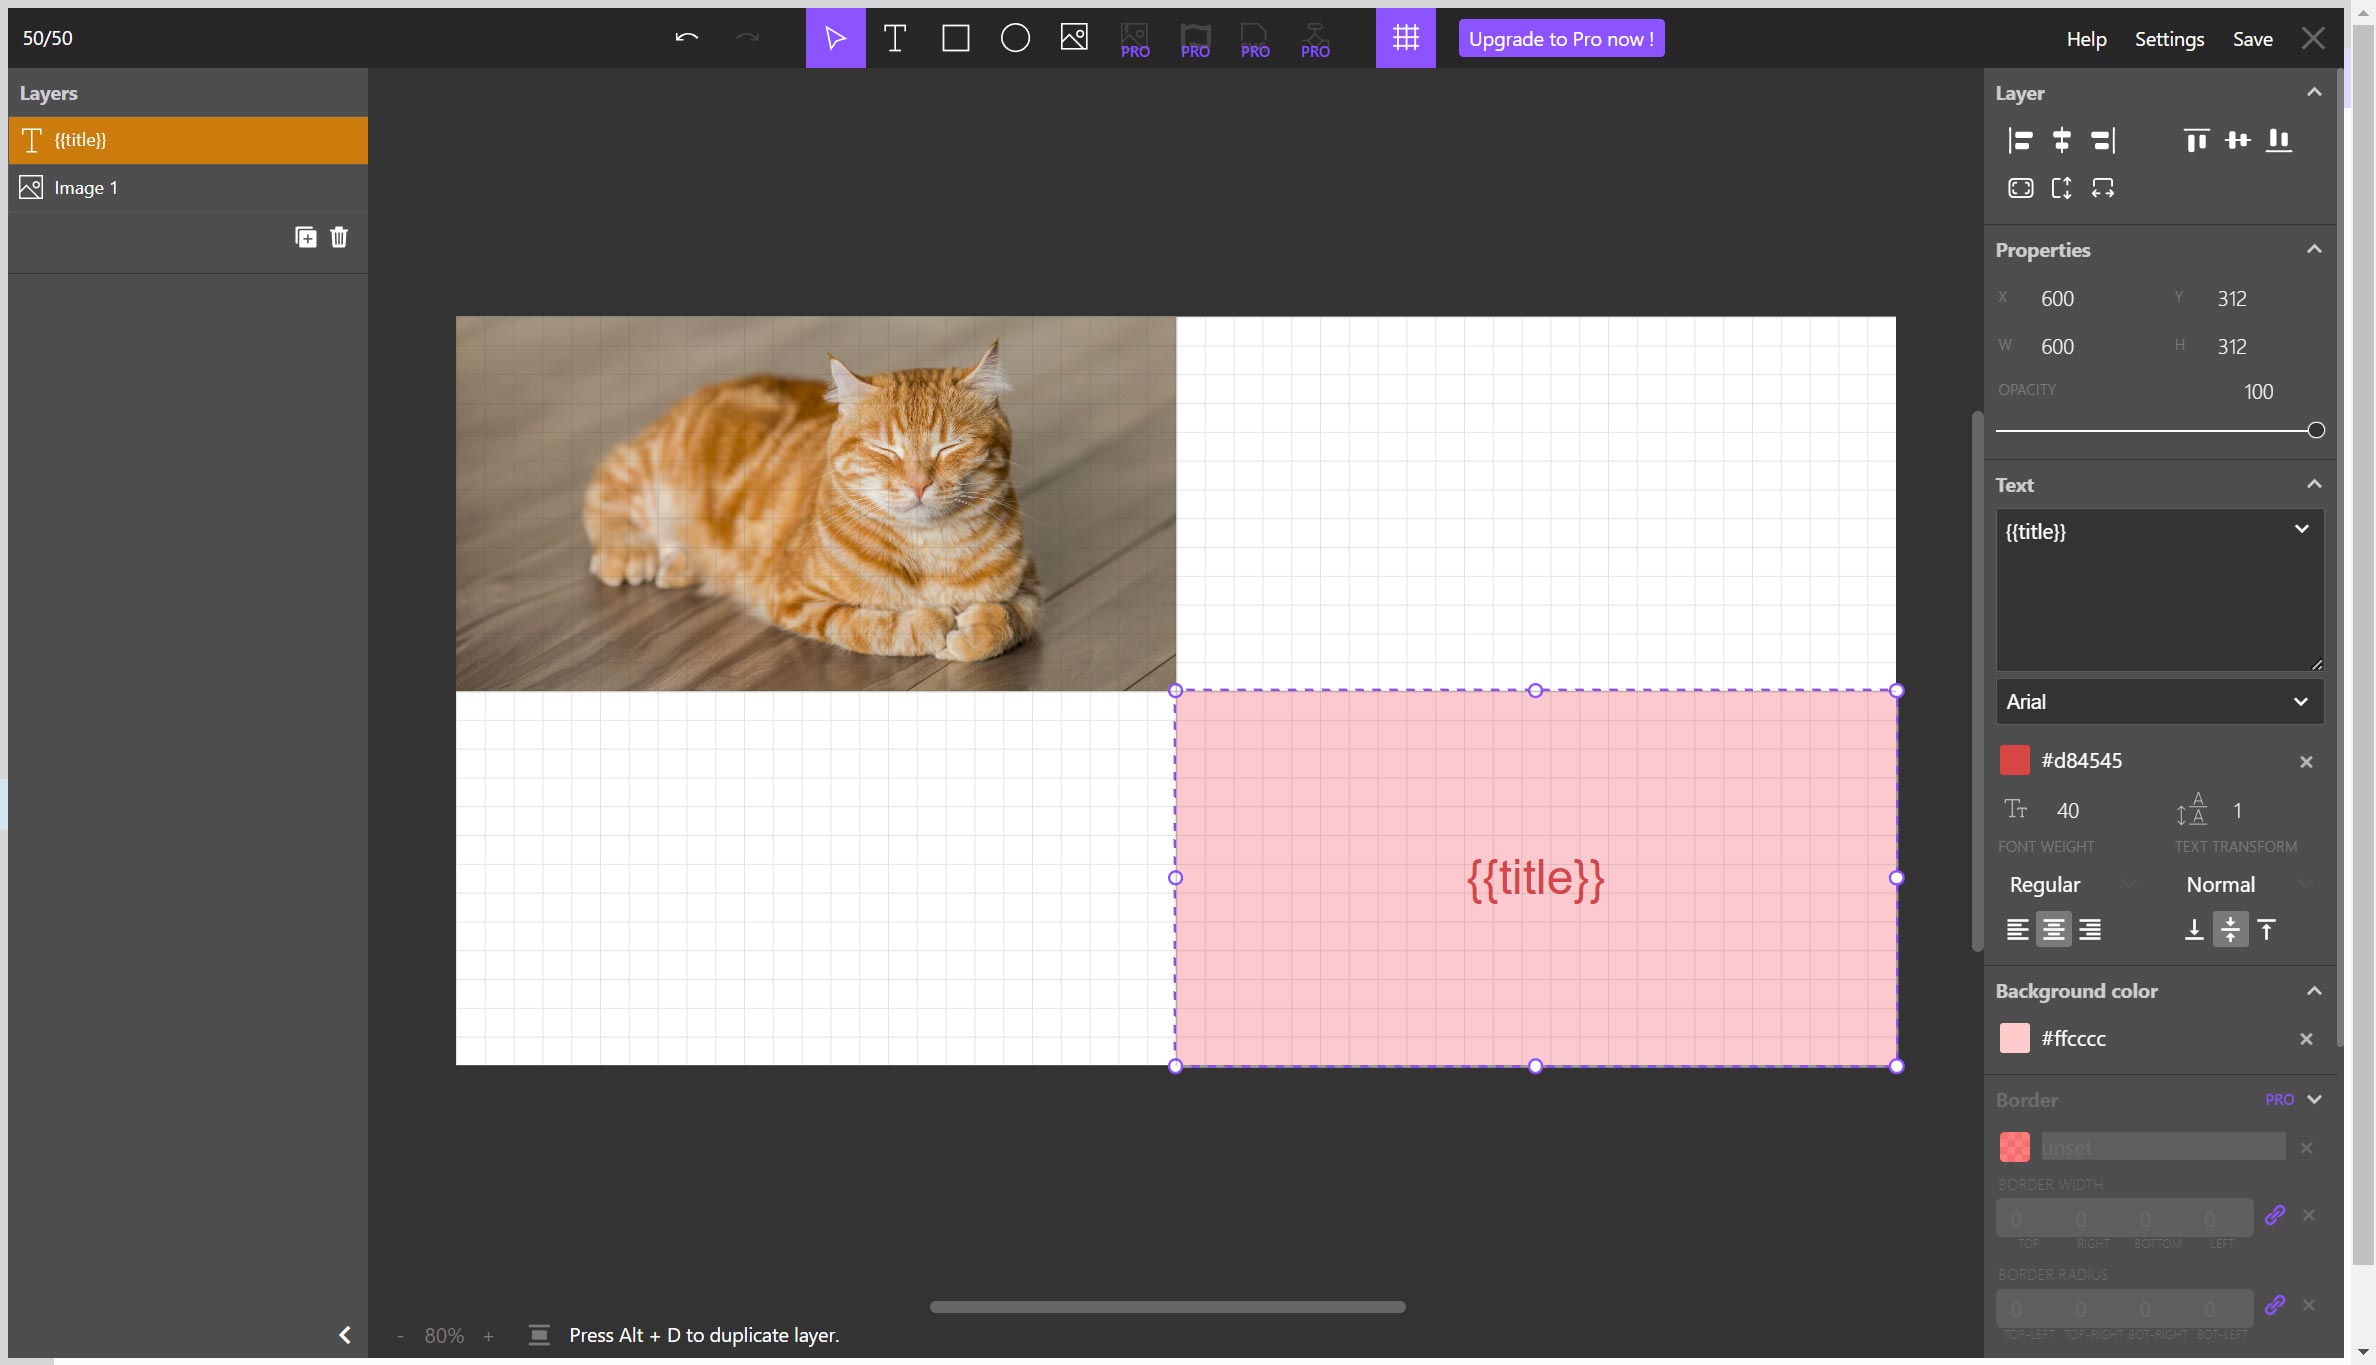Image resolution: width=2376 pixels, height=1365 pixels.
Task: Select the Rectangle tool
Action: tap(955, 38)
